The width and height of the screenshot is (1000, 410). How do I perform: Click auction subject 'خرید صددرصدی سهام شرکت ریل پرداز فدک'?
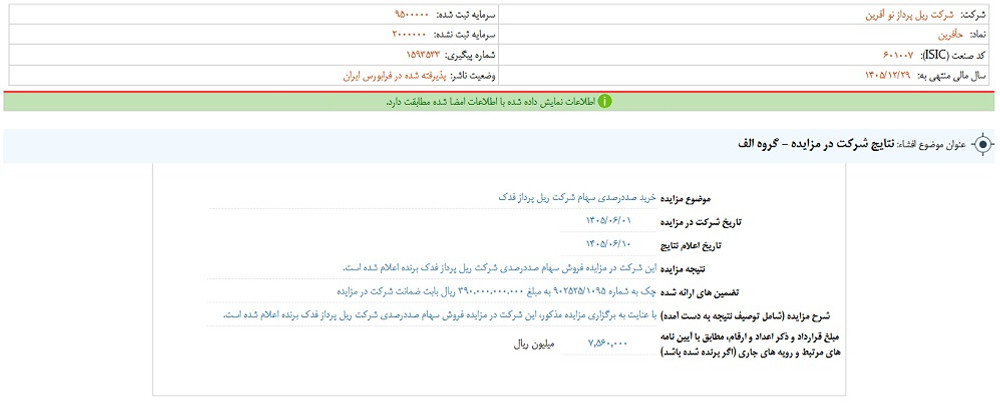click(577, 198)
